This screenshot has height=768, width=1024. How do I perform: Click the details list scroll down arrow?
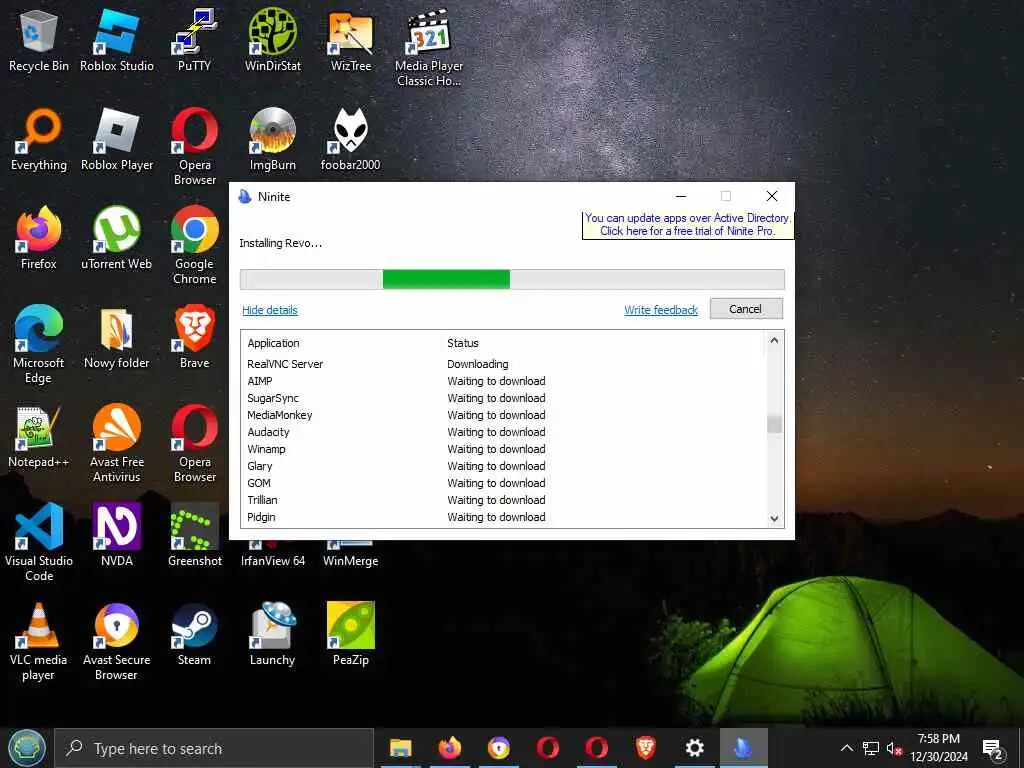774,519
